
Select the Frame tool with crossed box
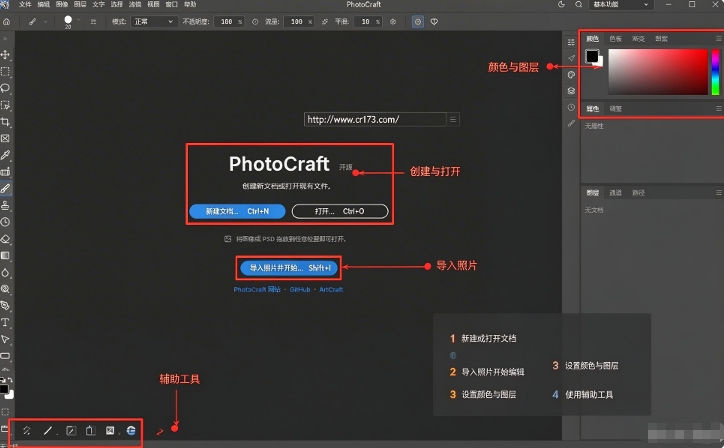(5, 139)
